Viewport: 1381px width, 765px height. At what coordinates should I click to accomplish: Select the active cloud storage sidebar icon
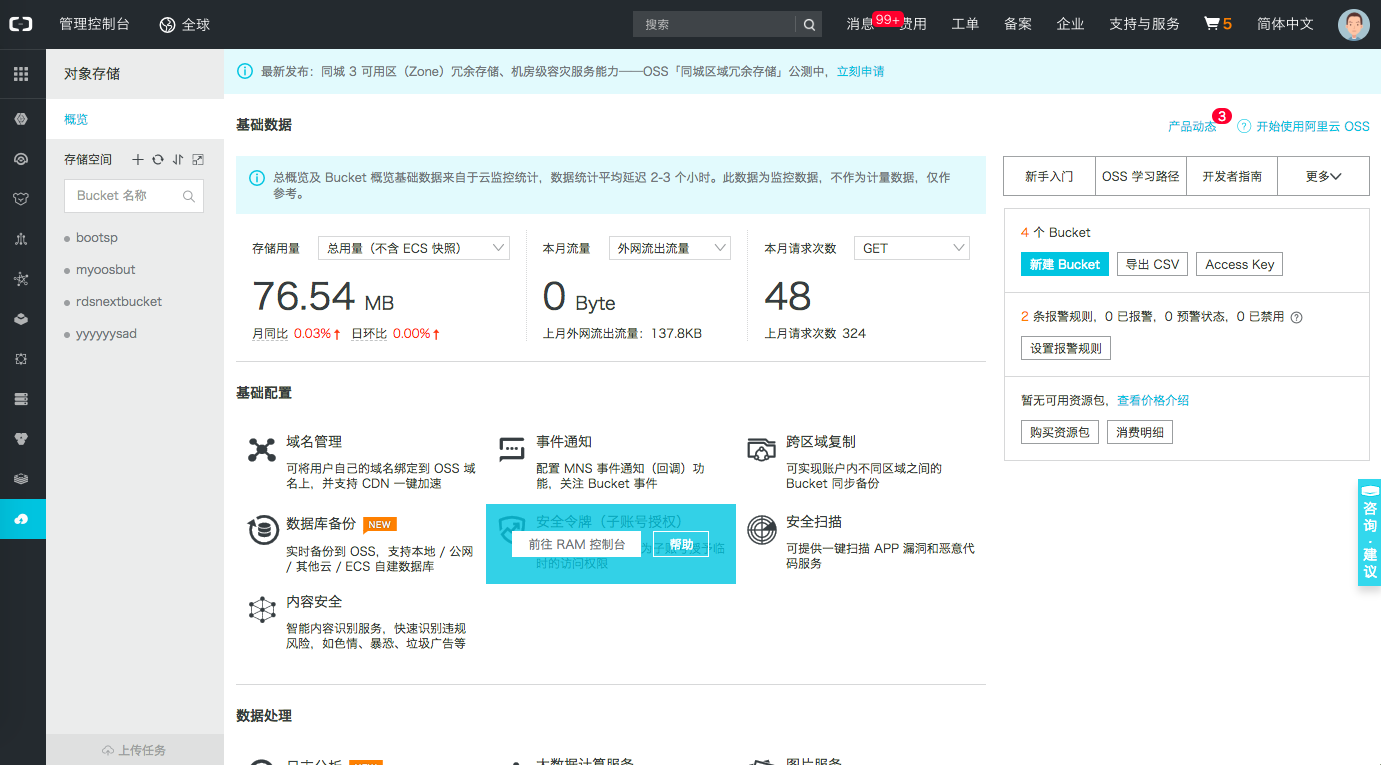22,519
